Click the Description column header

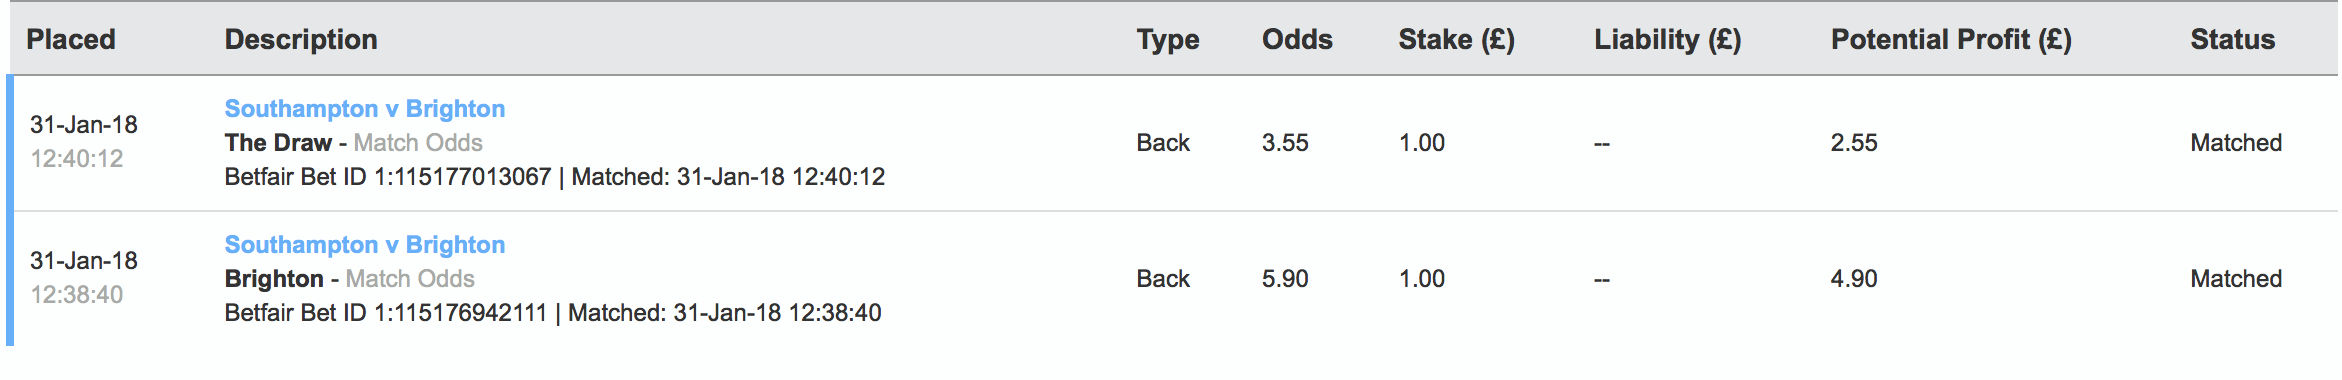pyautogui.click(x=301, y=40)
